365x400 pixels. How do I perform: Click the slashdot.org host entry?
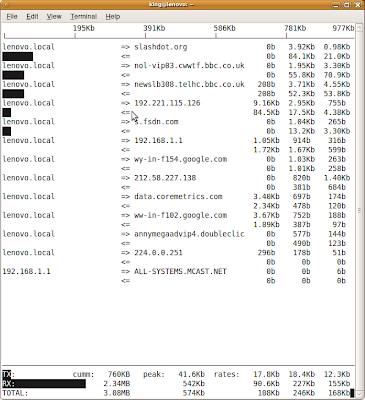(x=161, y=47)
